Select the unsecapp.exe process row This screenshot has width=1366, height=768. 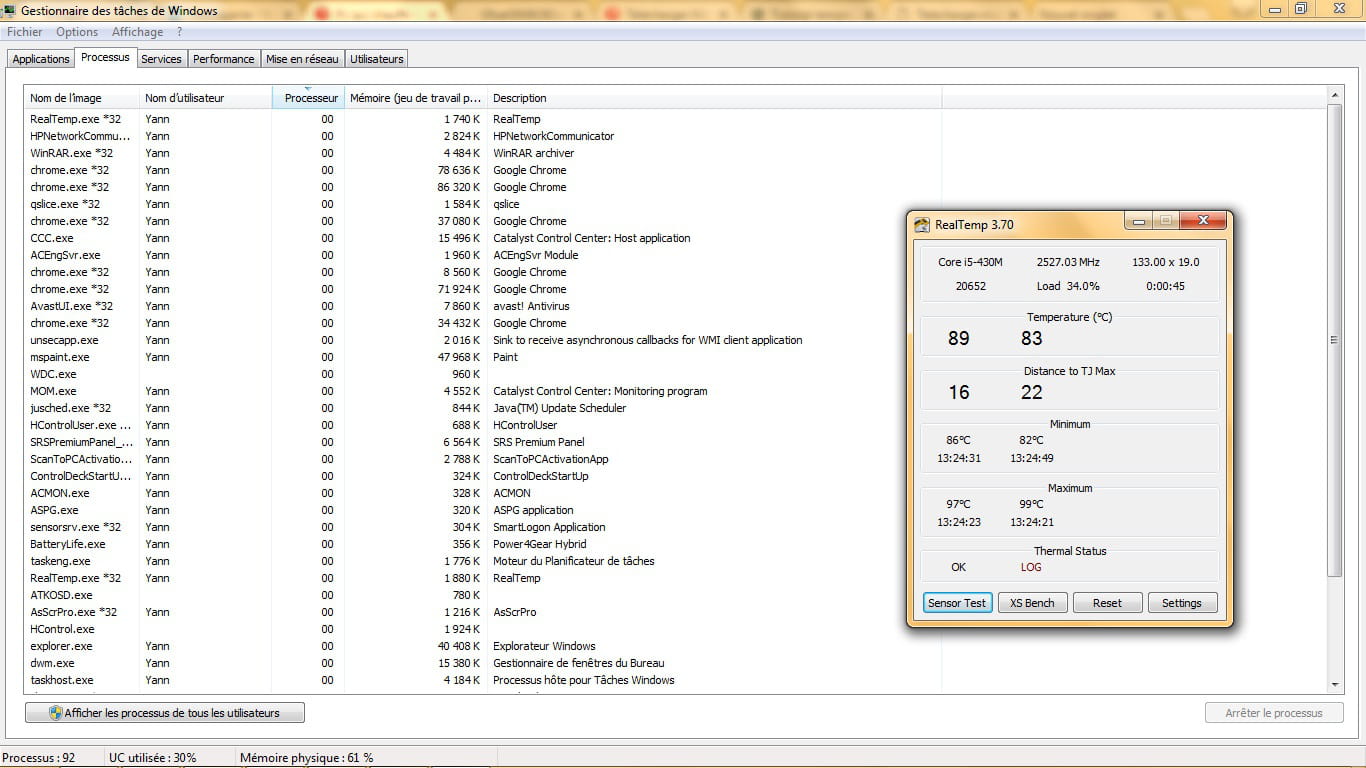click(483, 340)
